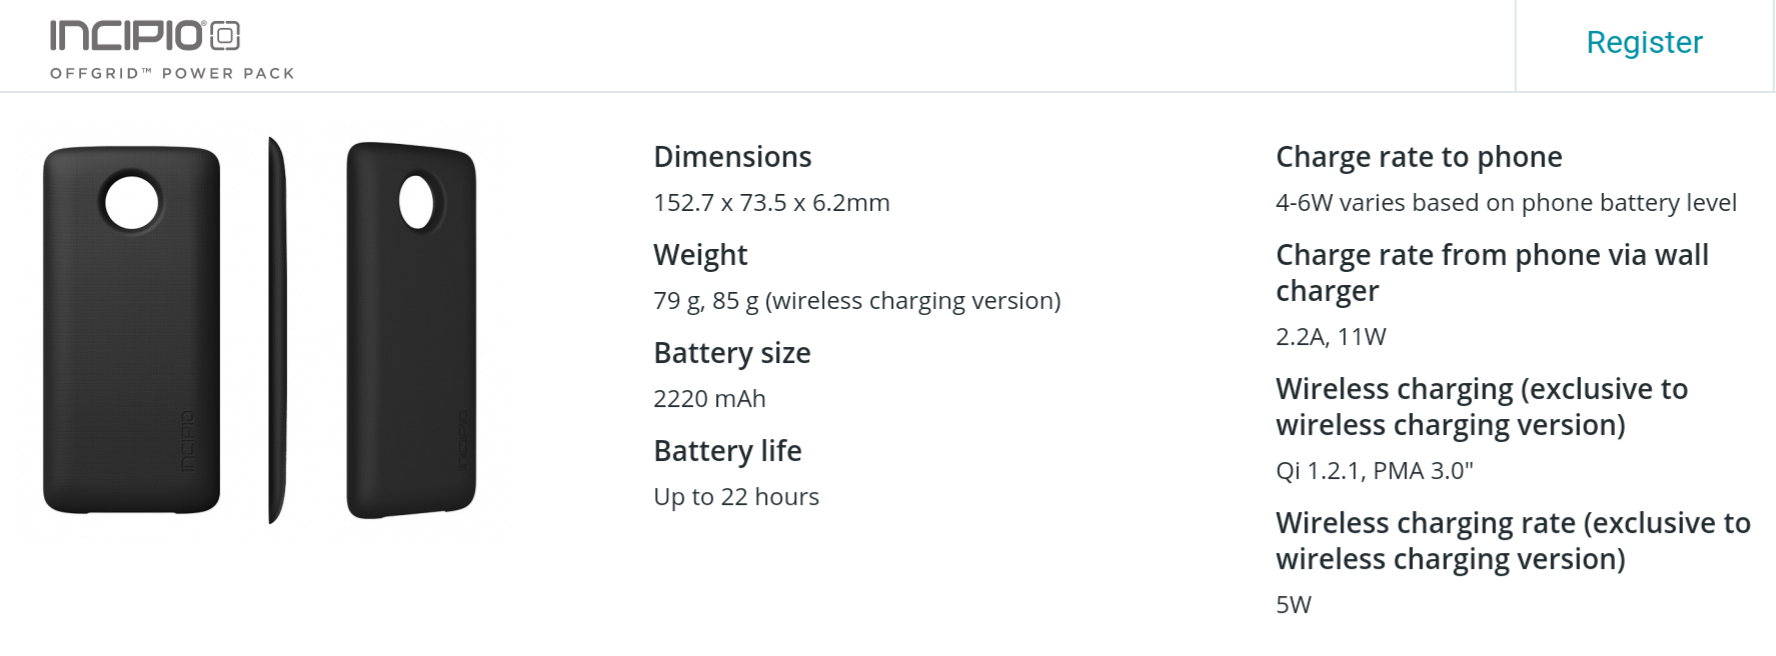
Task: Click the Register link
Action: tap(1644, 43)
